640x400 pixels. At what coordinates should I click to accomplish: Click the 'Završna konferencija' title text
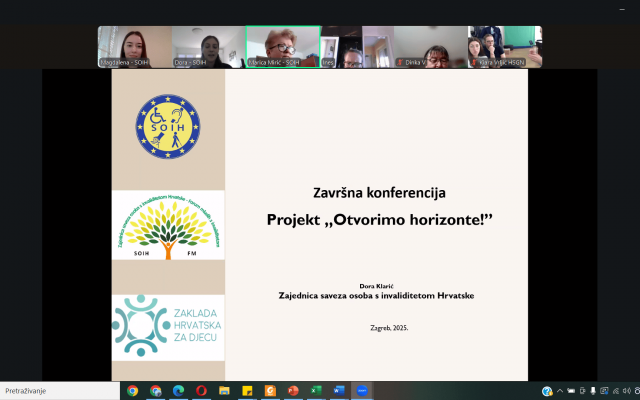[x=379, y=193]
